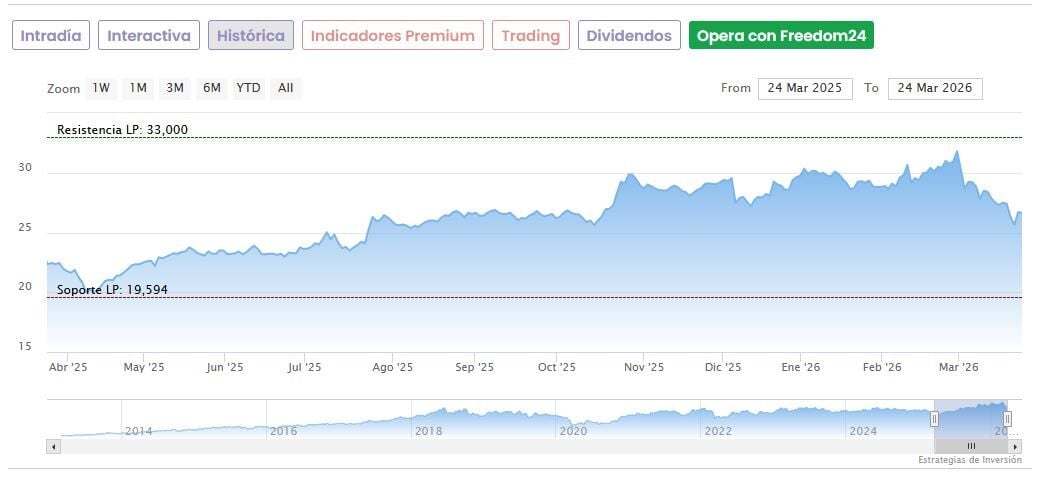Open Indicadores Premium tab

(392, 36)
